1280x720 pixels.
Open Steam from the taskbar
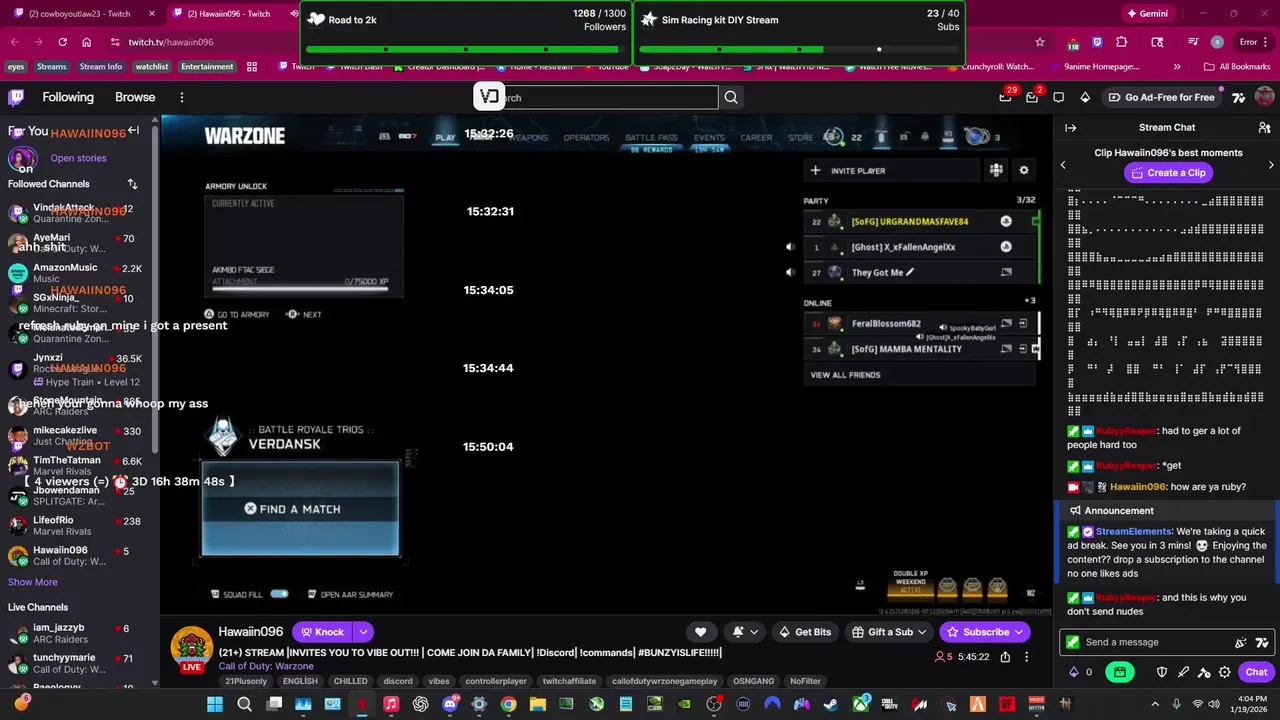831,704
